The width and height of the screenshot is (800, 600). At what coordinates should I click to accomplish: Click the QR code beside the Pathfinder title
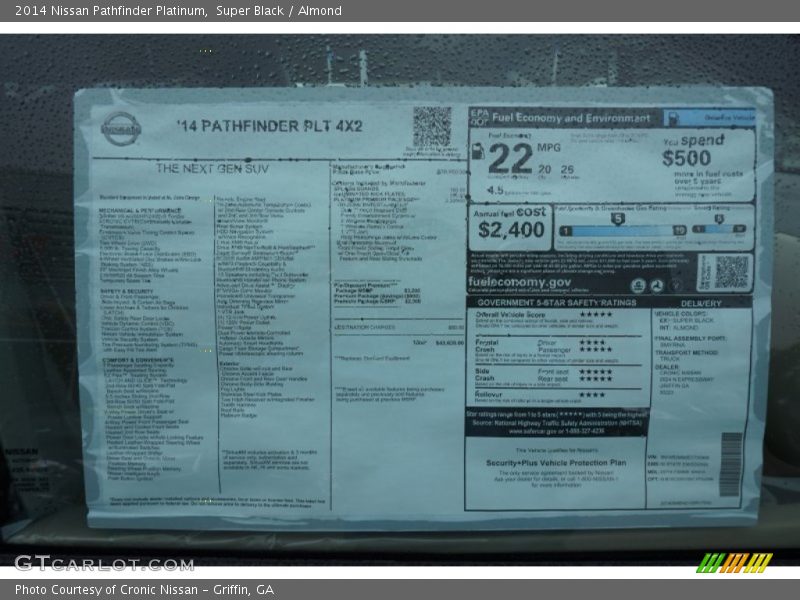click(x=432, y=127)
